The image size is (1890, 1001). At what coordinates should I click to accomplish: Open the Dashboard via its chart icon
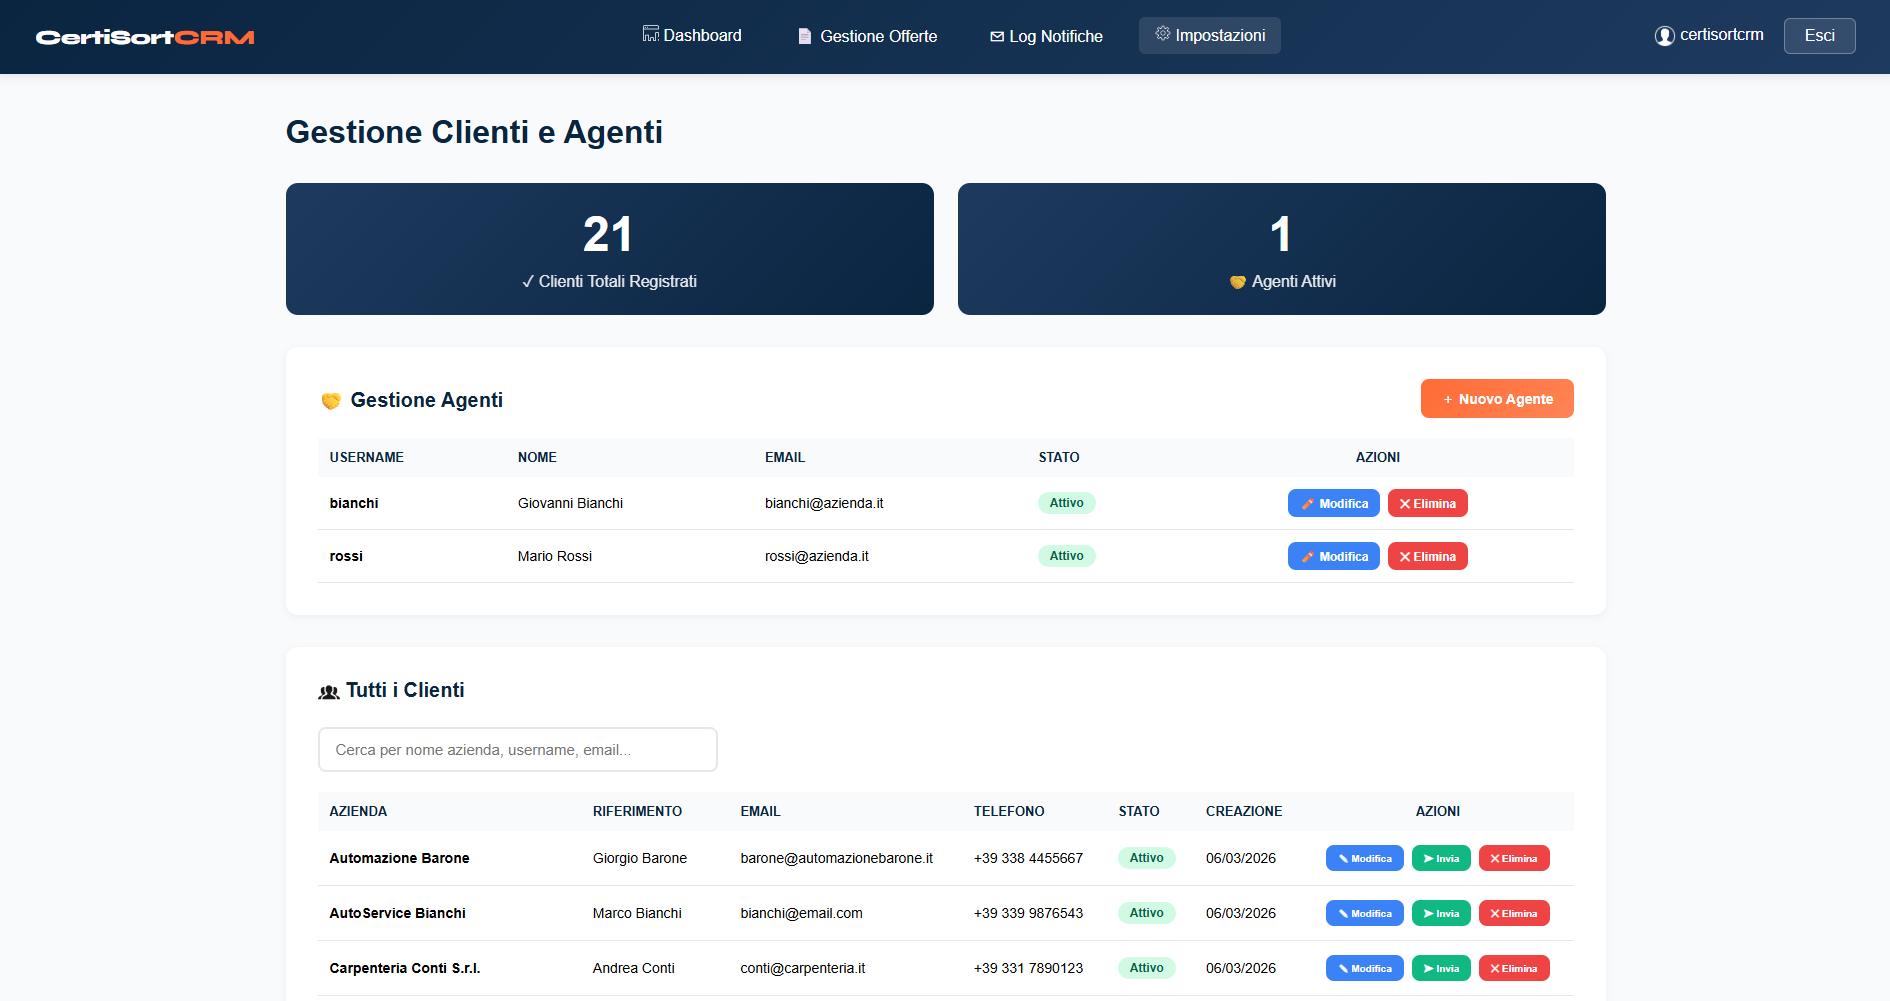[x=651, y=34]
